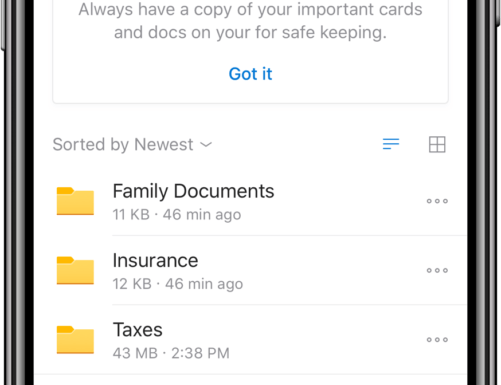This screenshot has height=385, width=501.
Task: Switch to list view layout icon
Action: click(x=391, y=144)
